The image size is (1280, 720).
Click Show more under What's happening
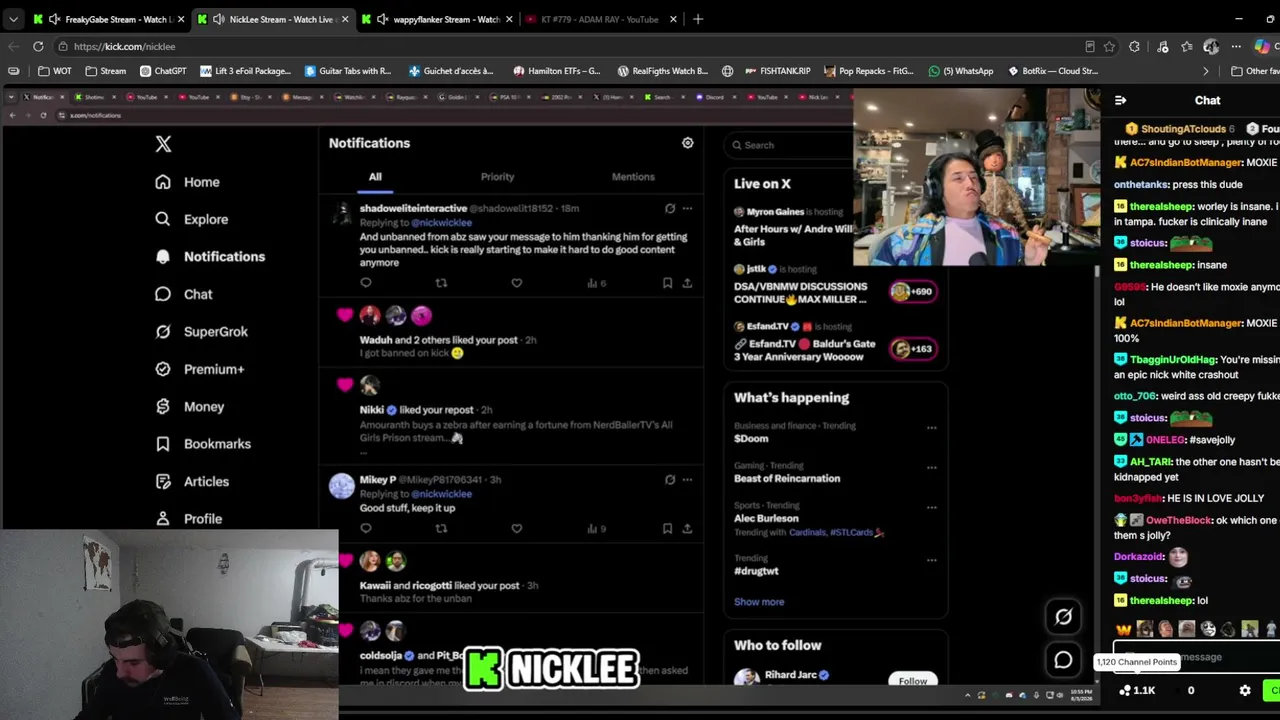759,602
